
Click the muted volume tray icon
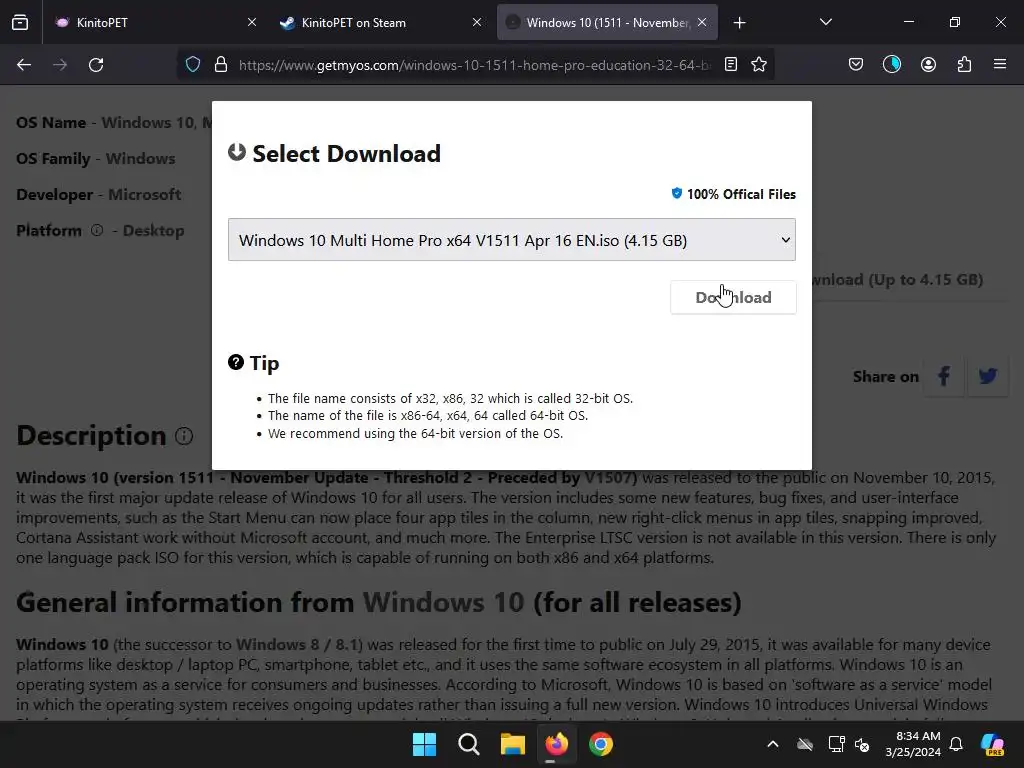862,744
